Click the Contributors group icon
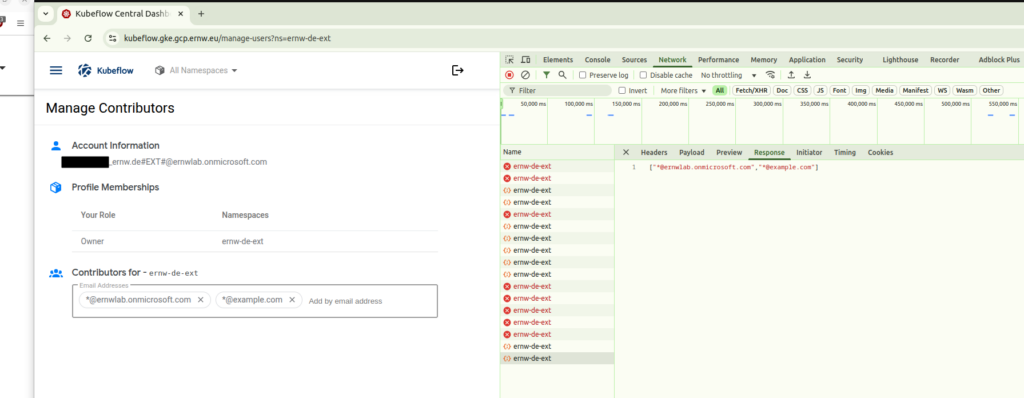Screen dimensions: 1024x398 click(56, 273)
